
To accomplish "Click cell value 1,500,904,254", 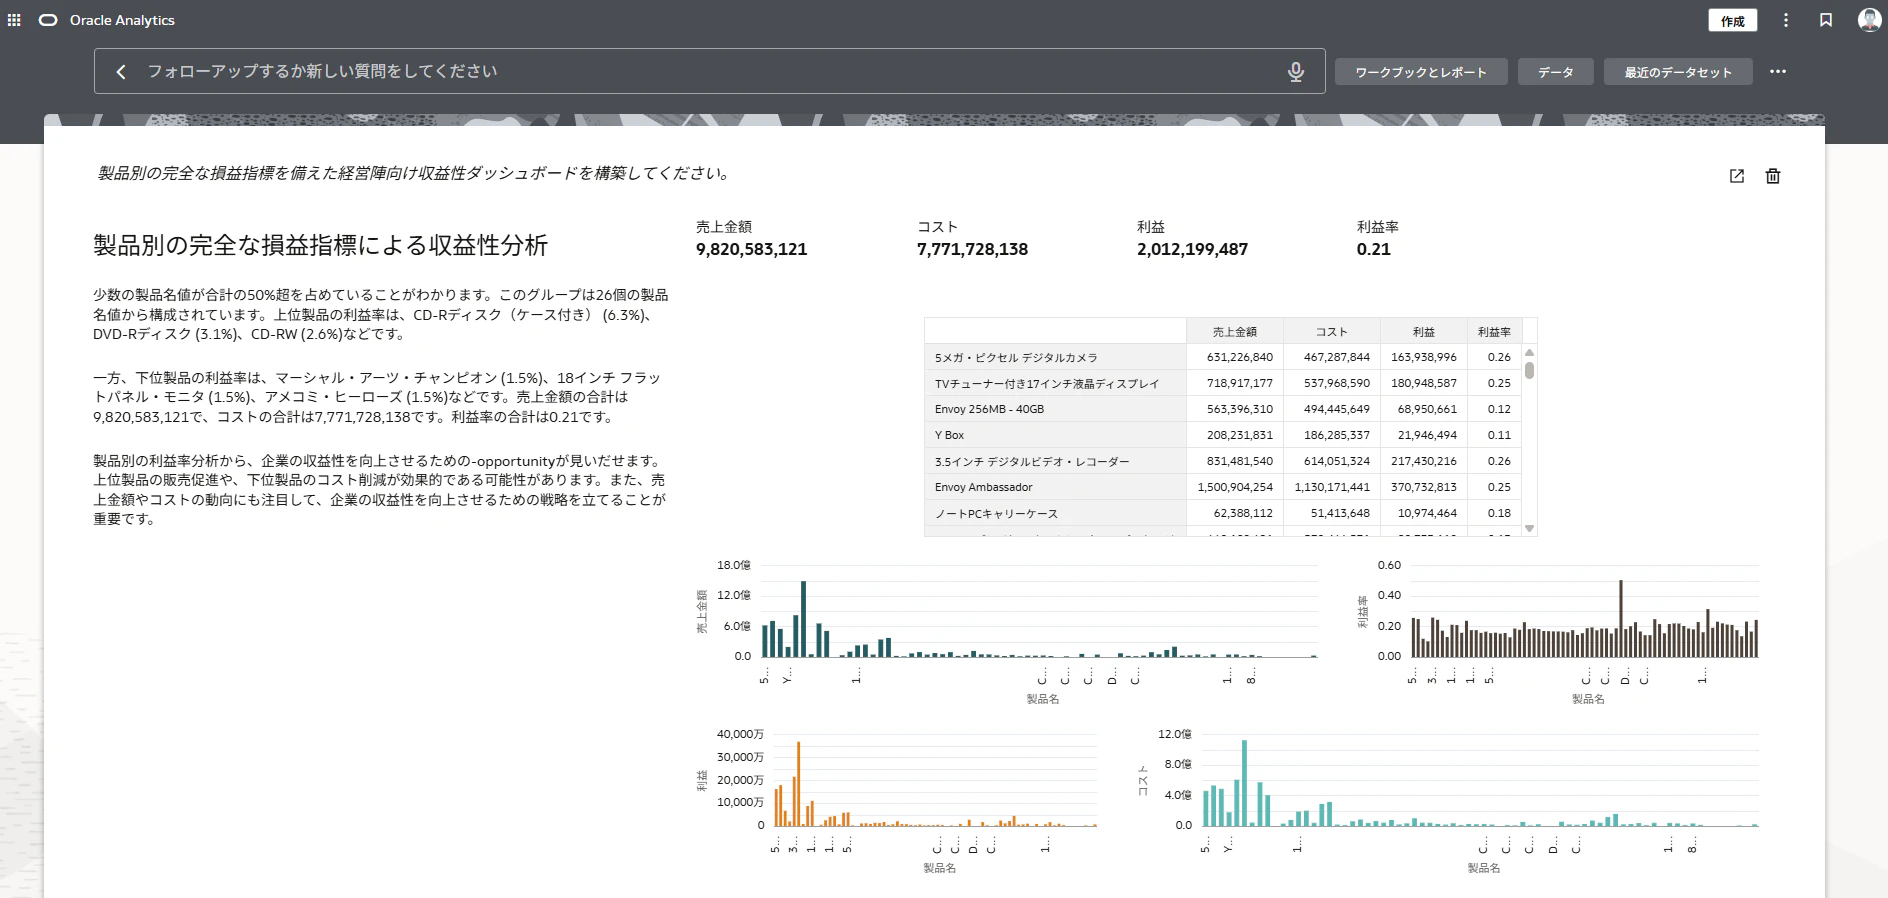I will (x=1235, y=487).
